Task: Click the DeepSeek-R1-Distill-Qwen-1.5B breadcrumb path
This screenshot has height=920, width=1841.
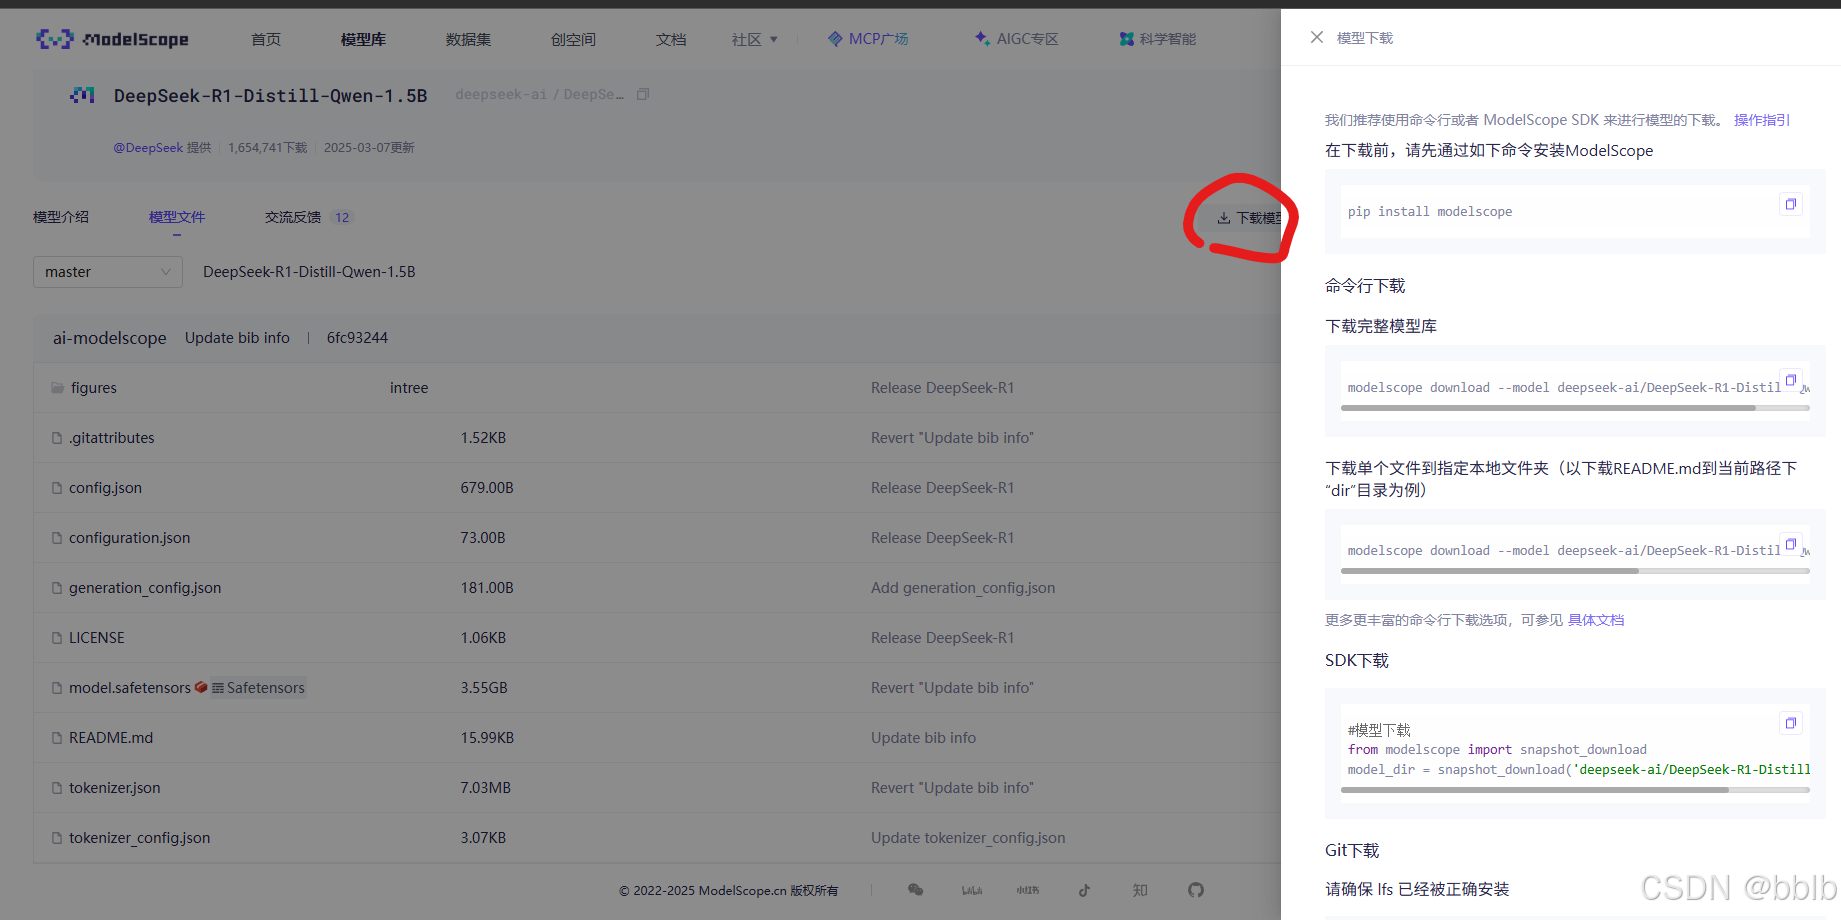Action: [x=309, y=272]
